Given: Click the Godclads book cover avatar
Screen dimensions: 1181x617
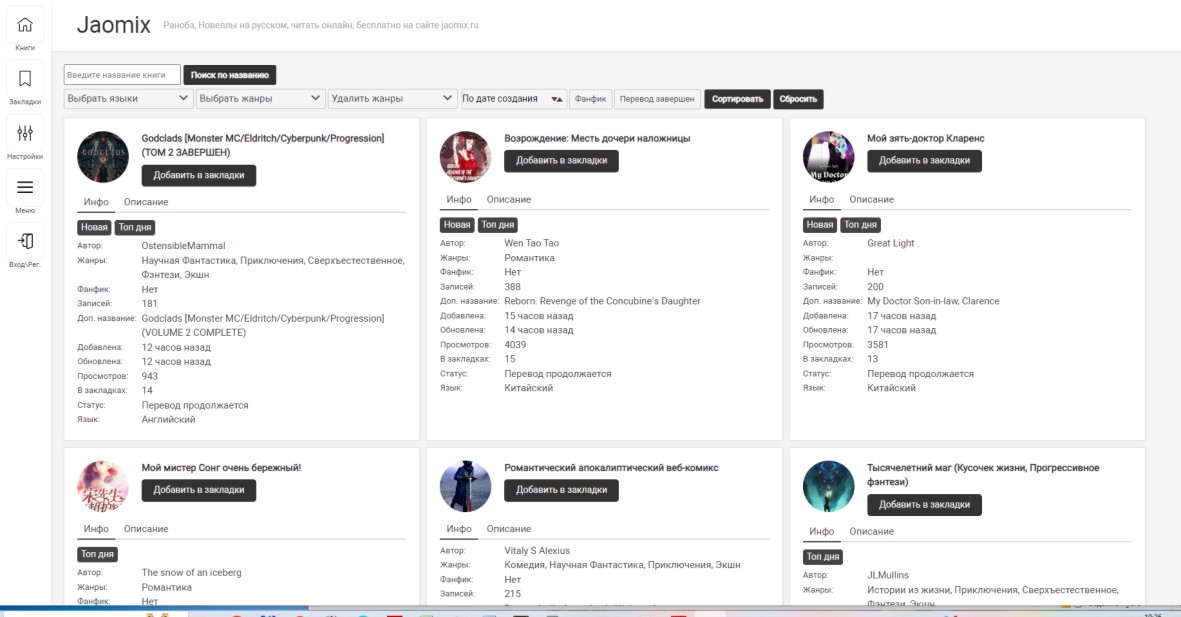Looking at the screenshot, I should pos(103,157).
